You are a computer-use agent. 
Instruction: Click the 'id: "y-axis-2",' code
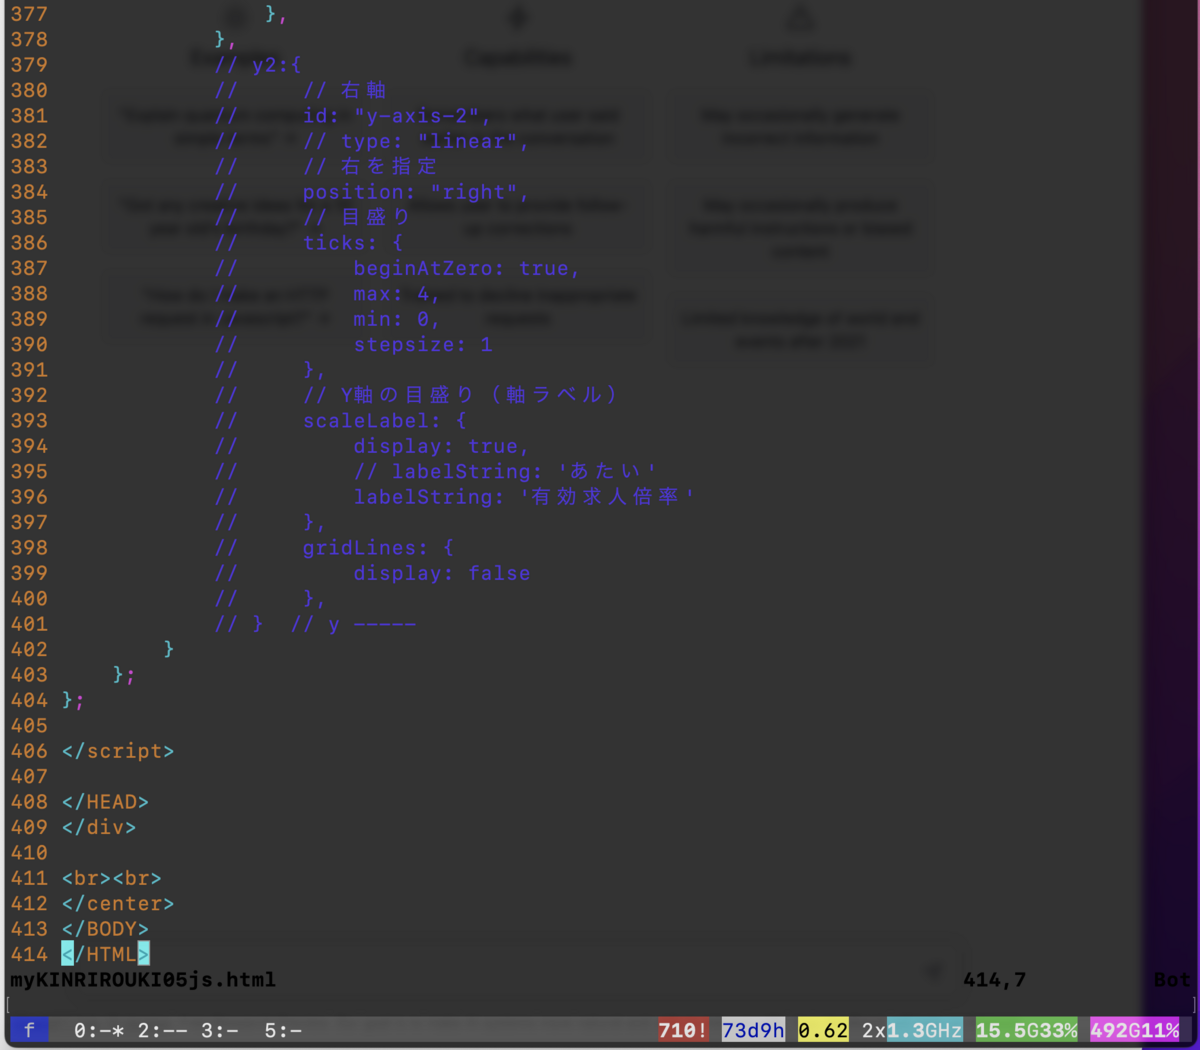pos(397,116)
